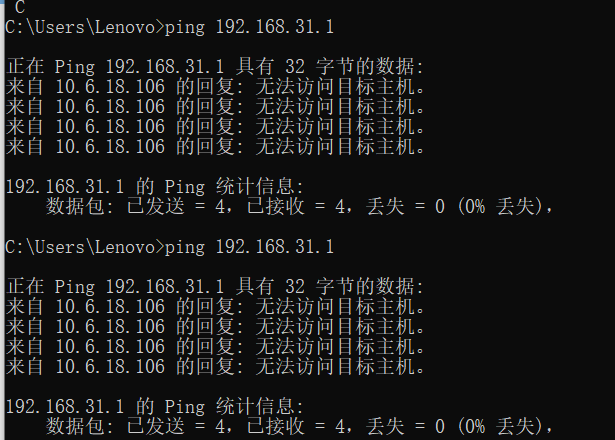The image size is (615, 440).
Task: Click the second reply line of second ping
Action: [x=215, y=327]
